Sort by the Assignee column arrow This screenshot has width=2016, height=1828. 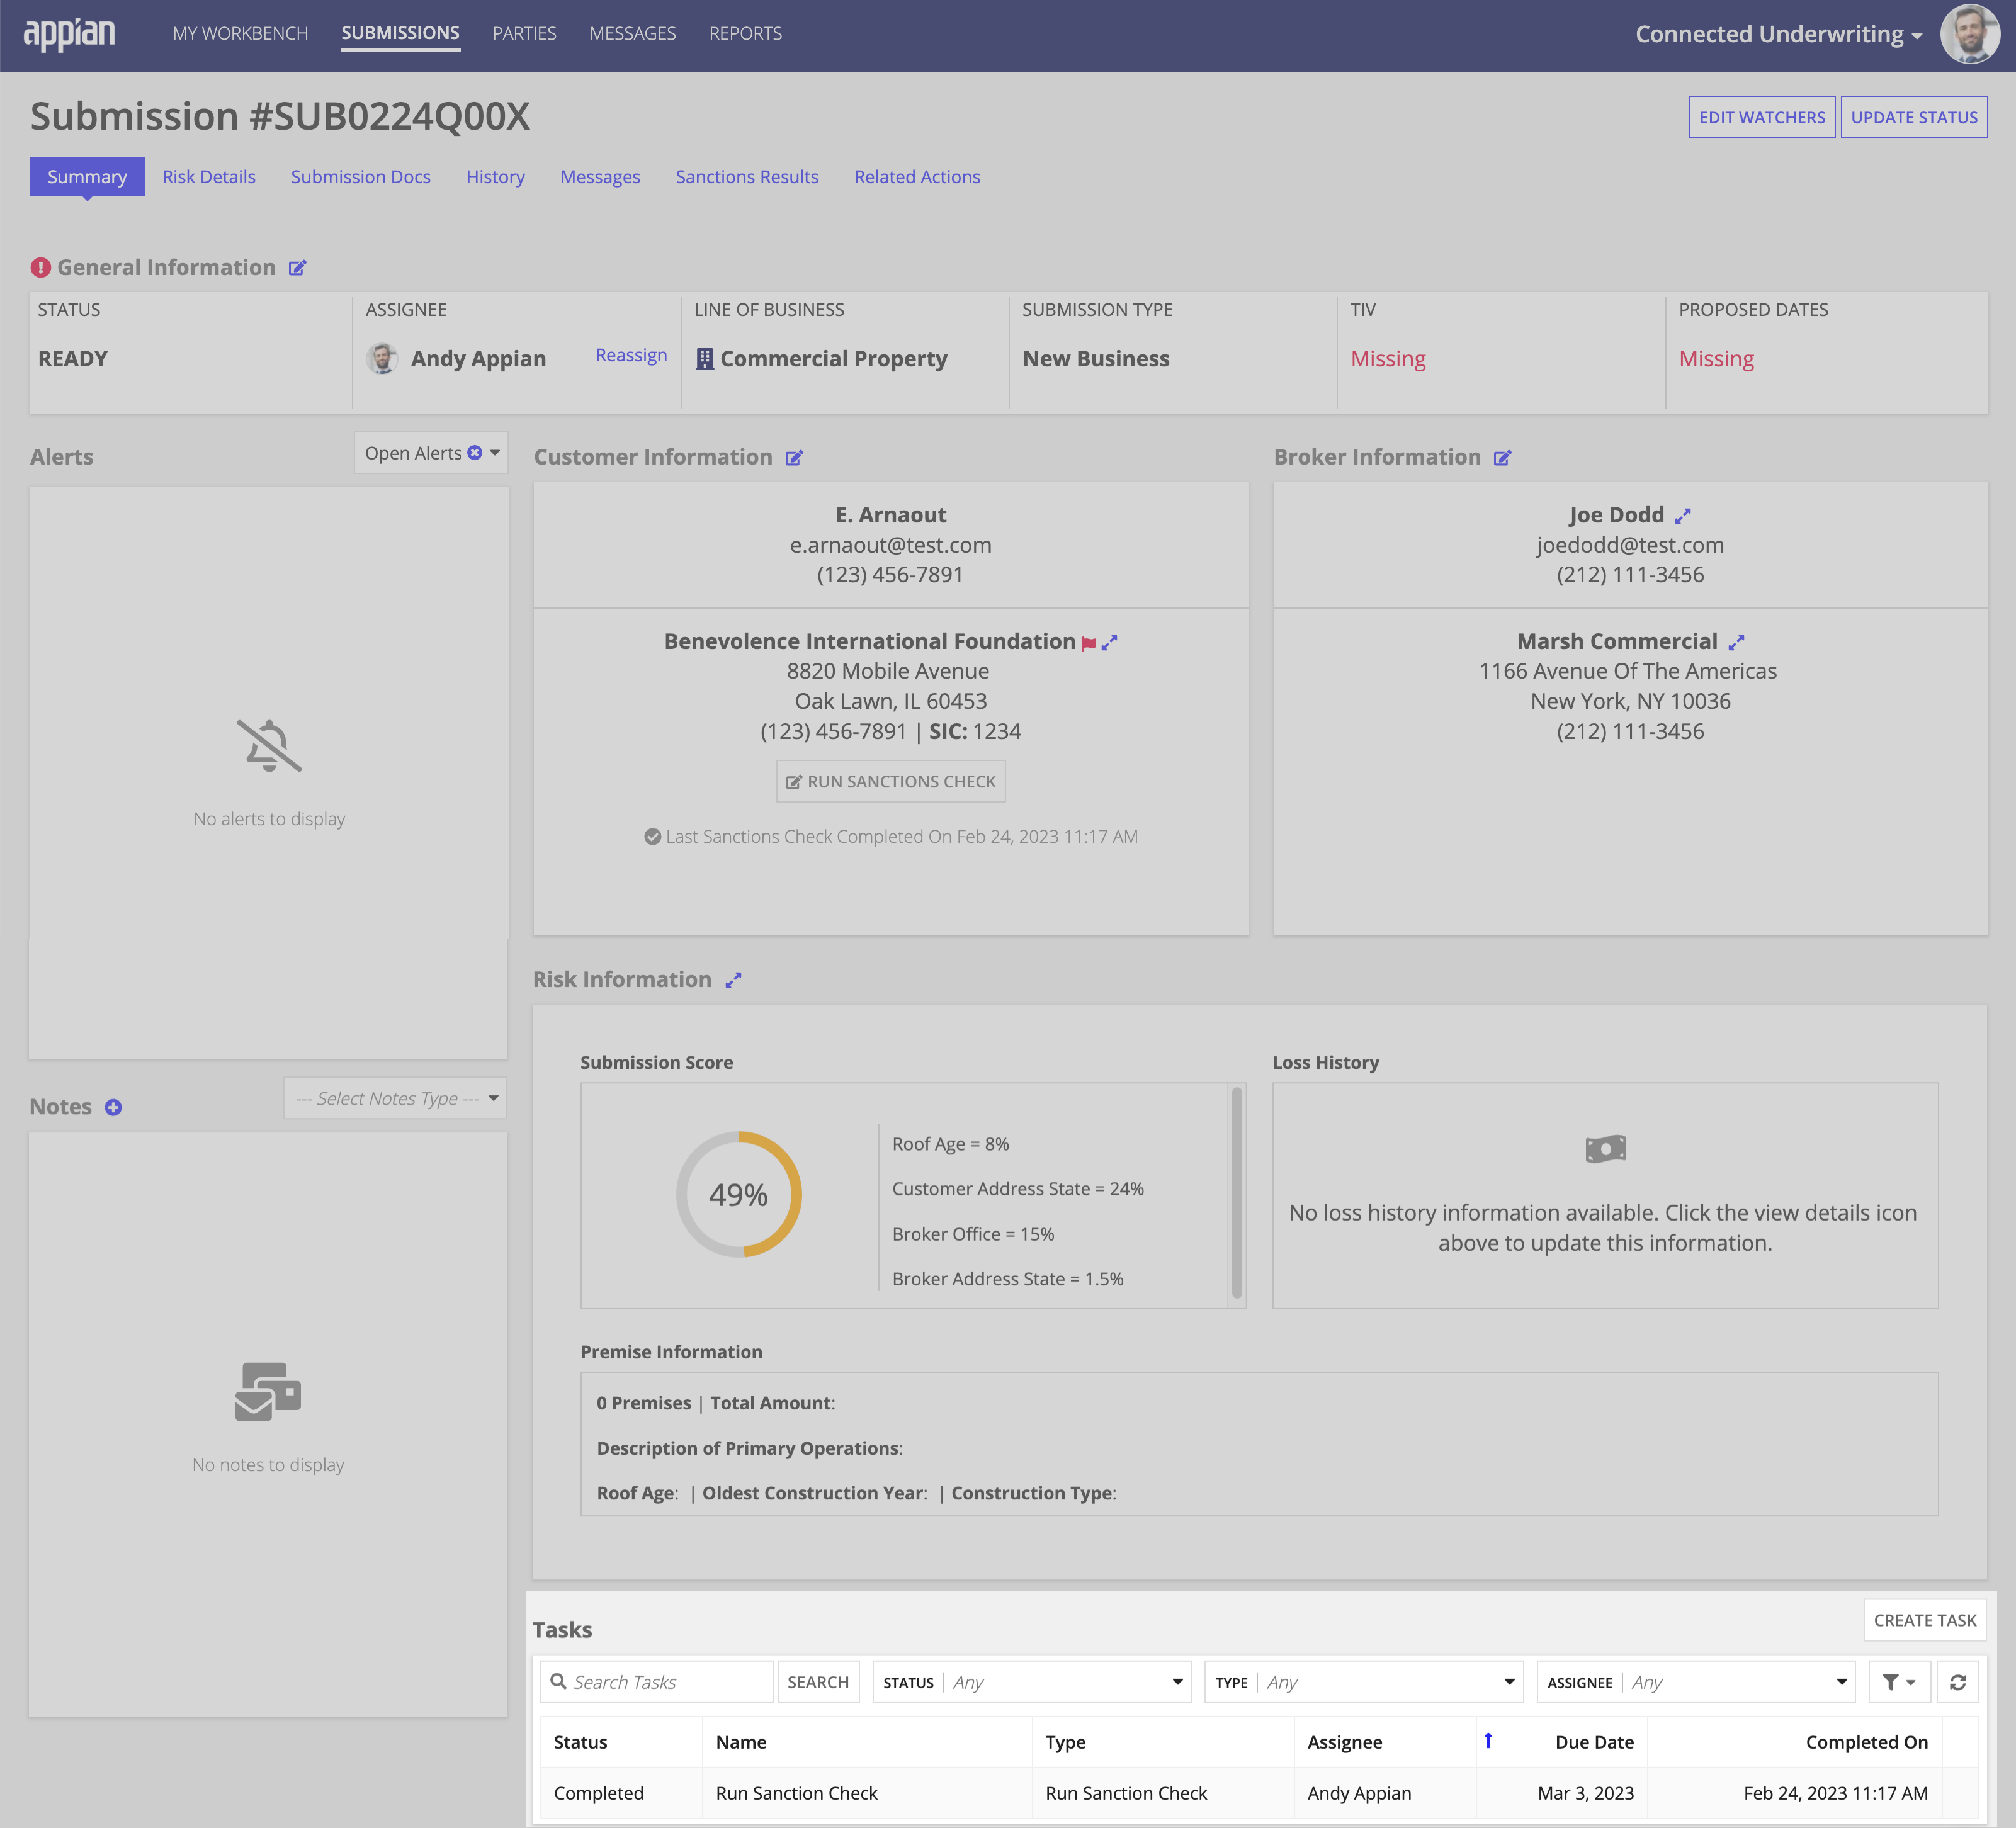click(1488, 1741)
